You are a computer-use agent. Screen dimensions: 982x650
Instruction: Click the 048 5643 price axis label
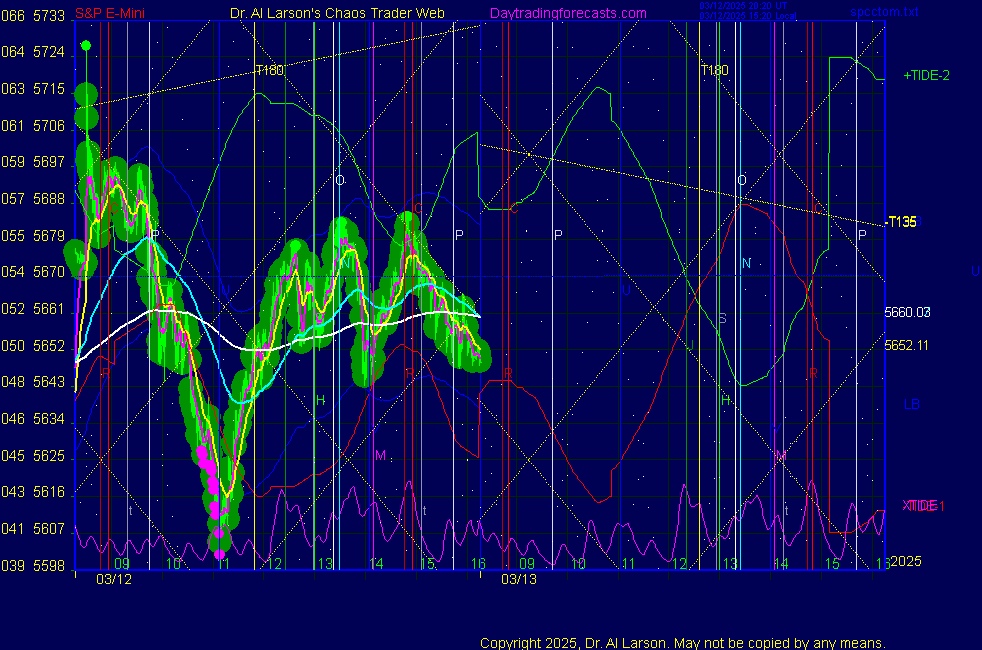tap(33, 381)
